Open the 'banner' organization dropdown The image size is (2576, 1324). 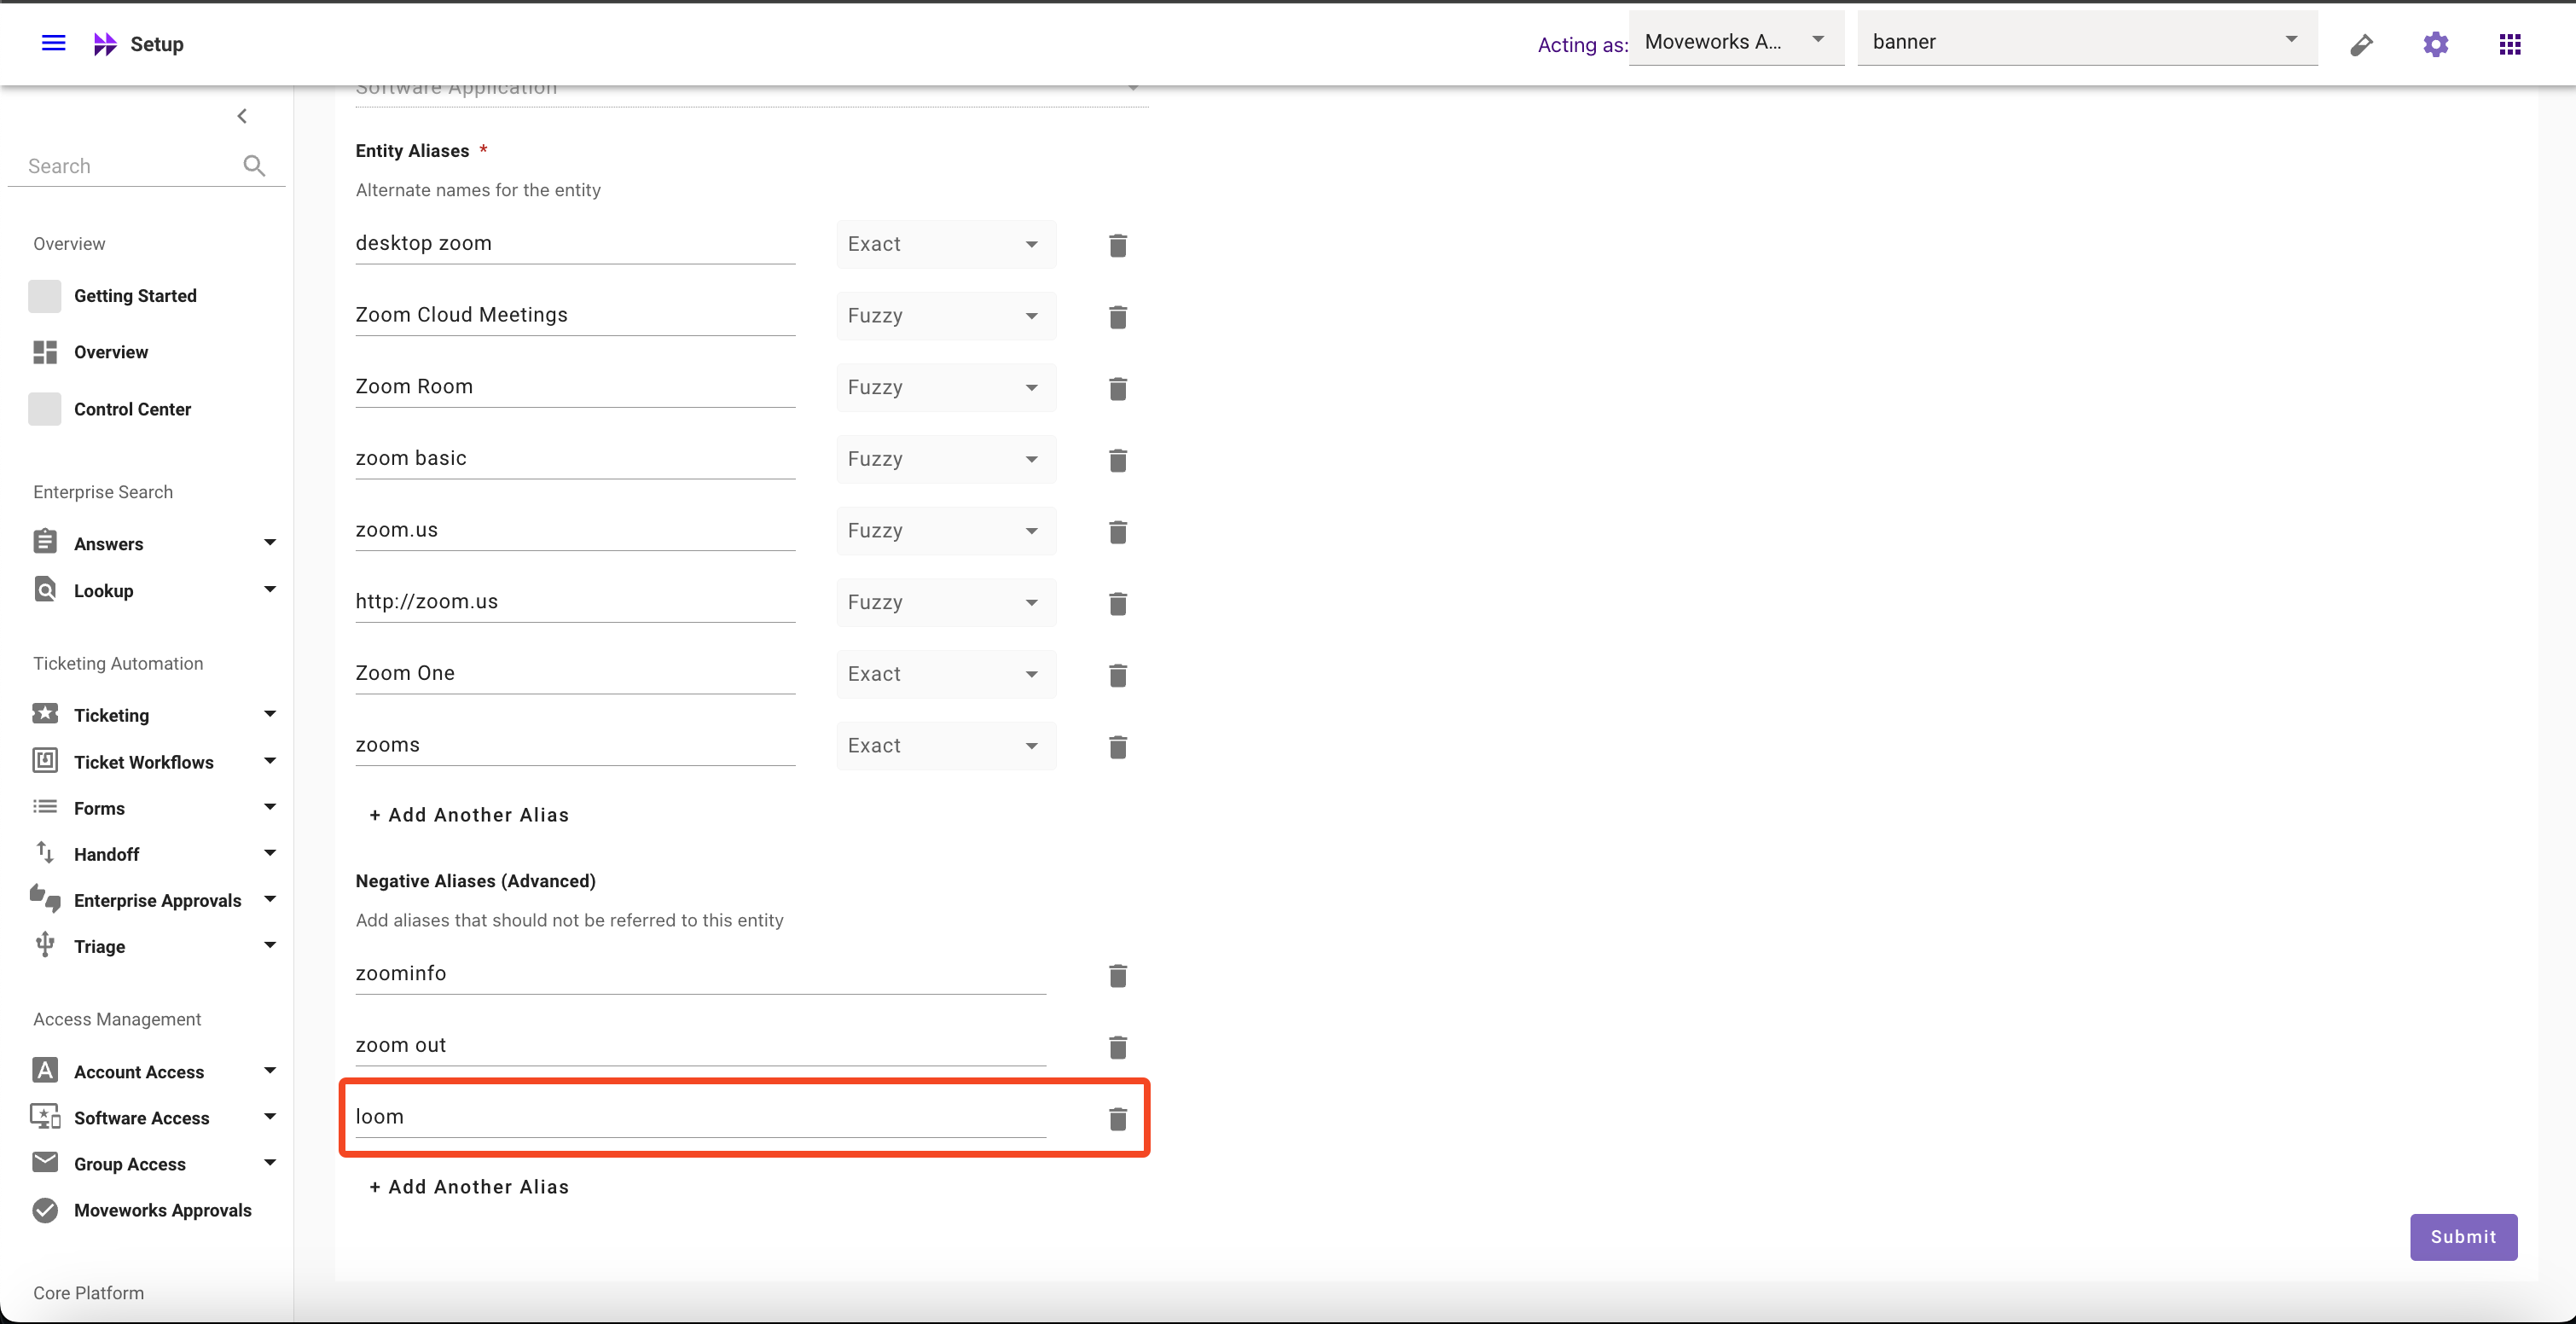coord(2086,41)
